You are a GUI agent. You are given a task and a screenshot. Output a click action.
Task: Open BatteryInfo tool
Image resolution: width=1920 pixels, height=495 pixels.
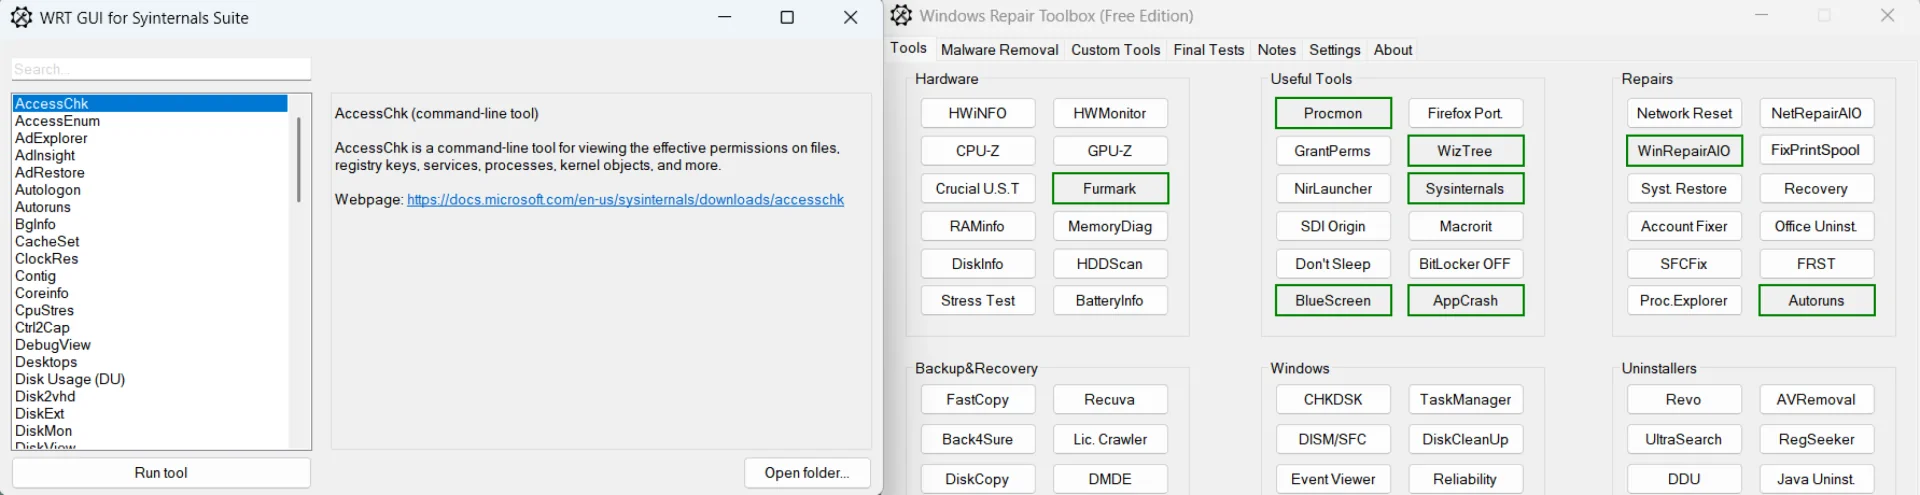point(1109,300)
